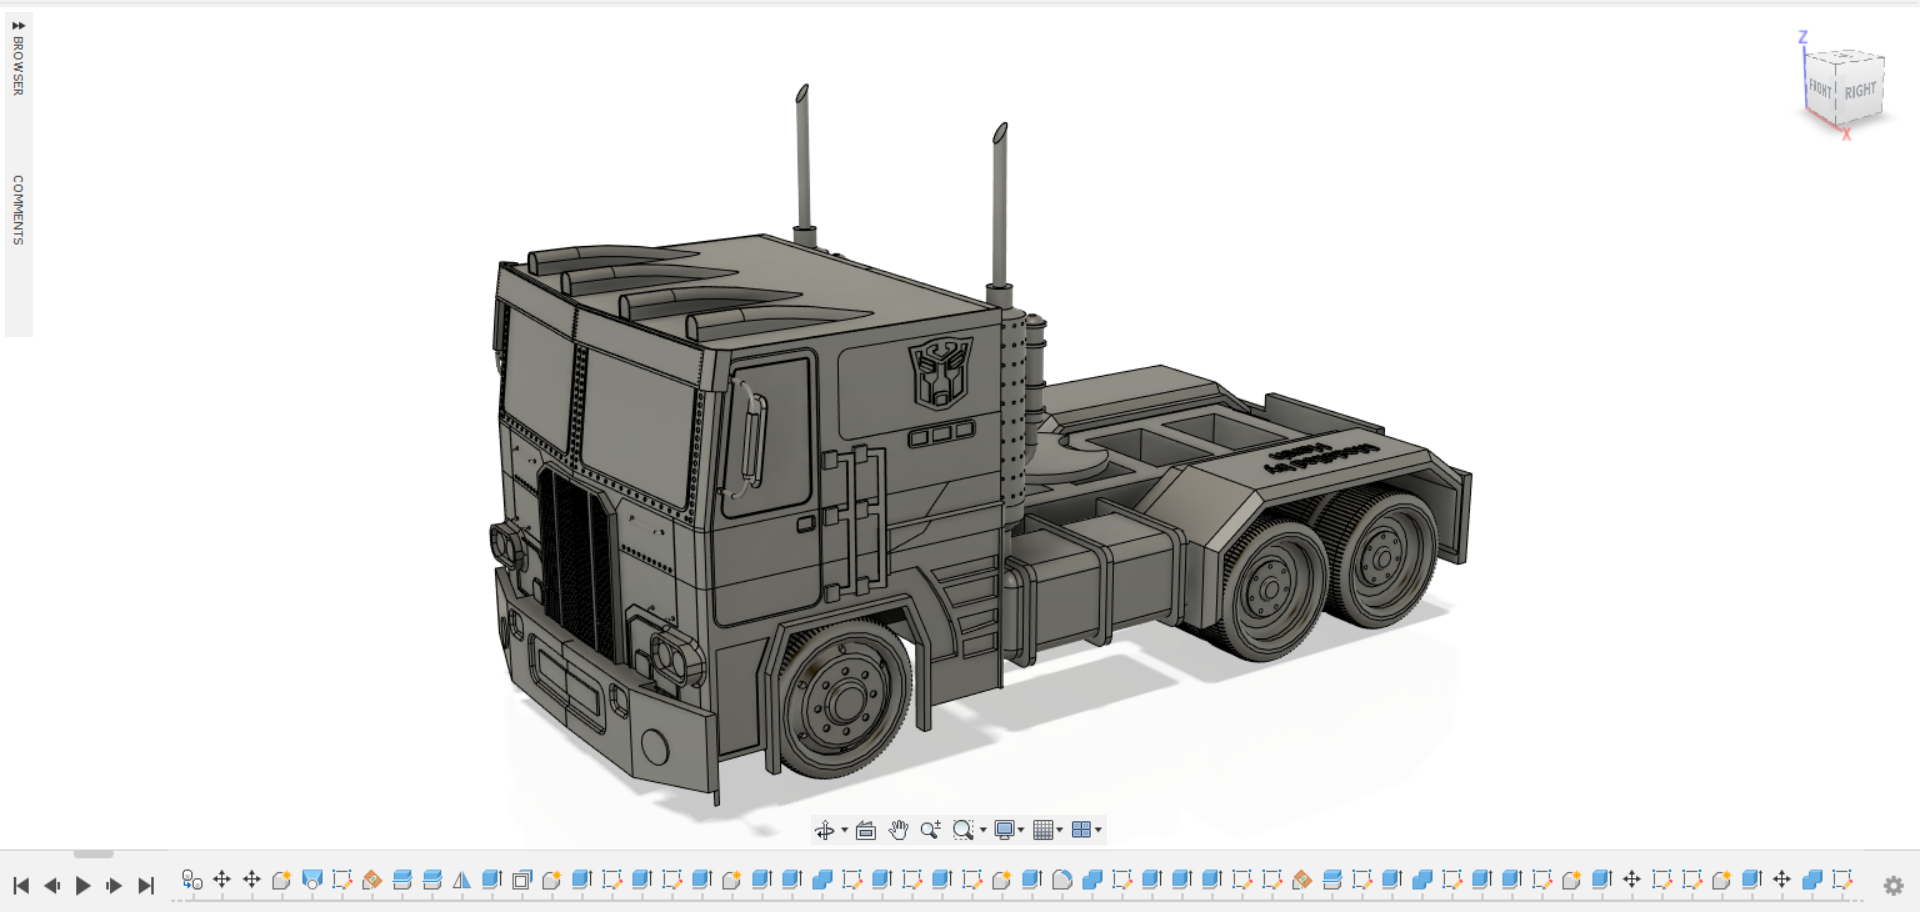Select the very first feature icon in timeline
The width and height of the screenshot is (1920, 912).
pyautogui.click(x=192, y=880)
